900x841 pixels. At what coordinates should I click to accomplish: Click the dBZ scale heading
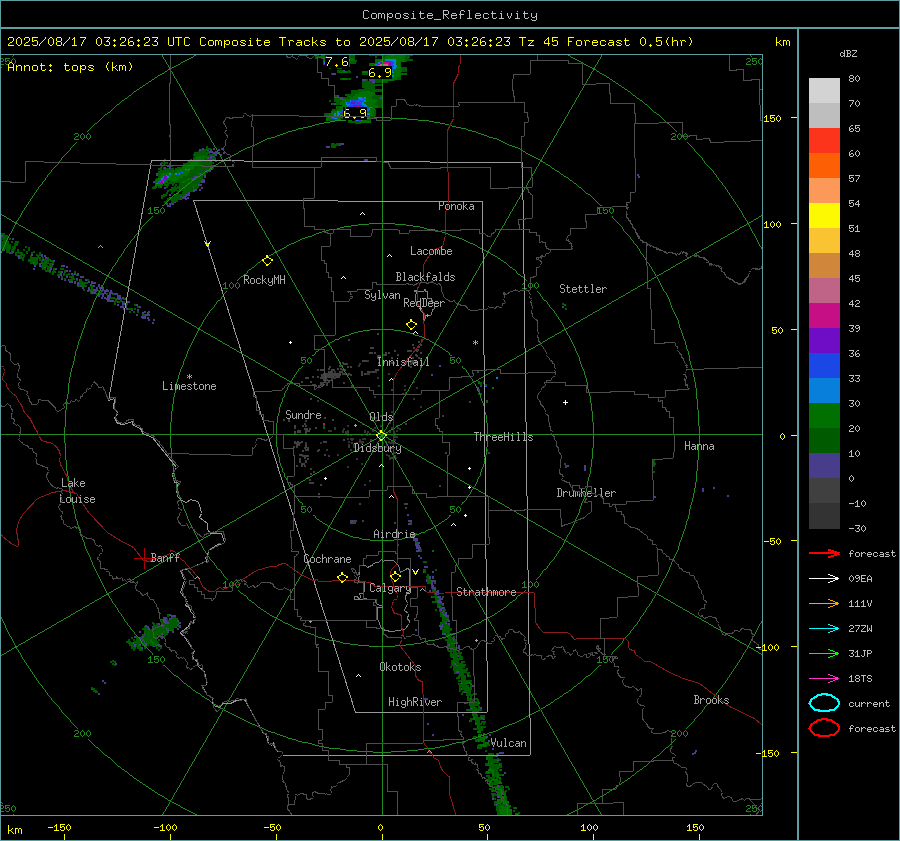848,53
